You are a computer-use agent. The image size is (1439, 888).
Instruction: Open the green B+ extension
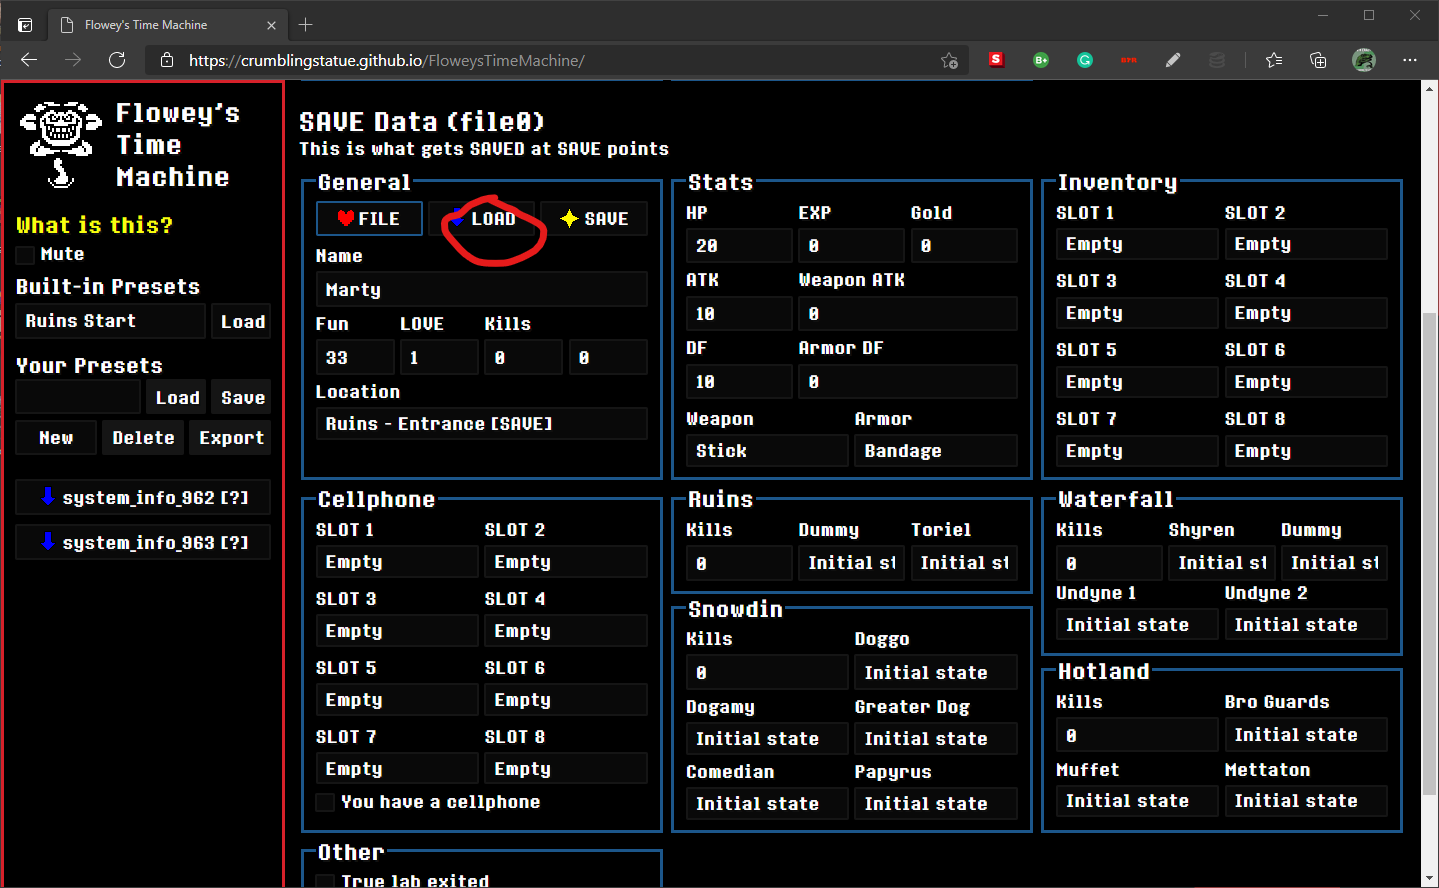point(1041,60)
